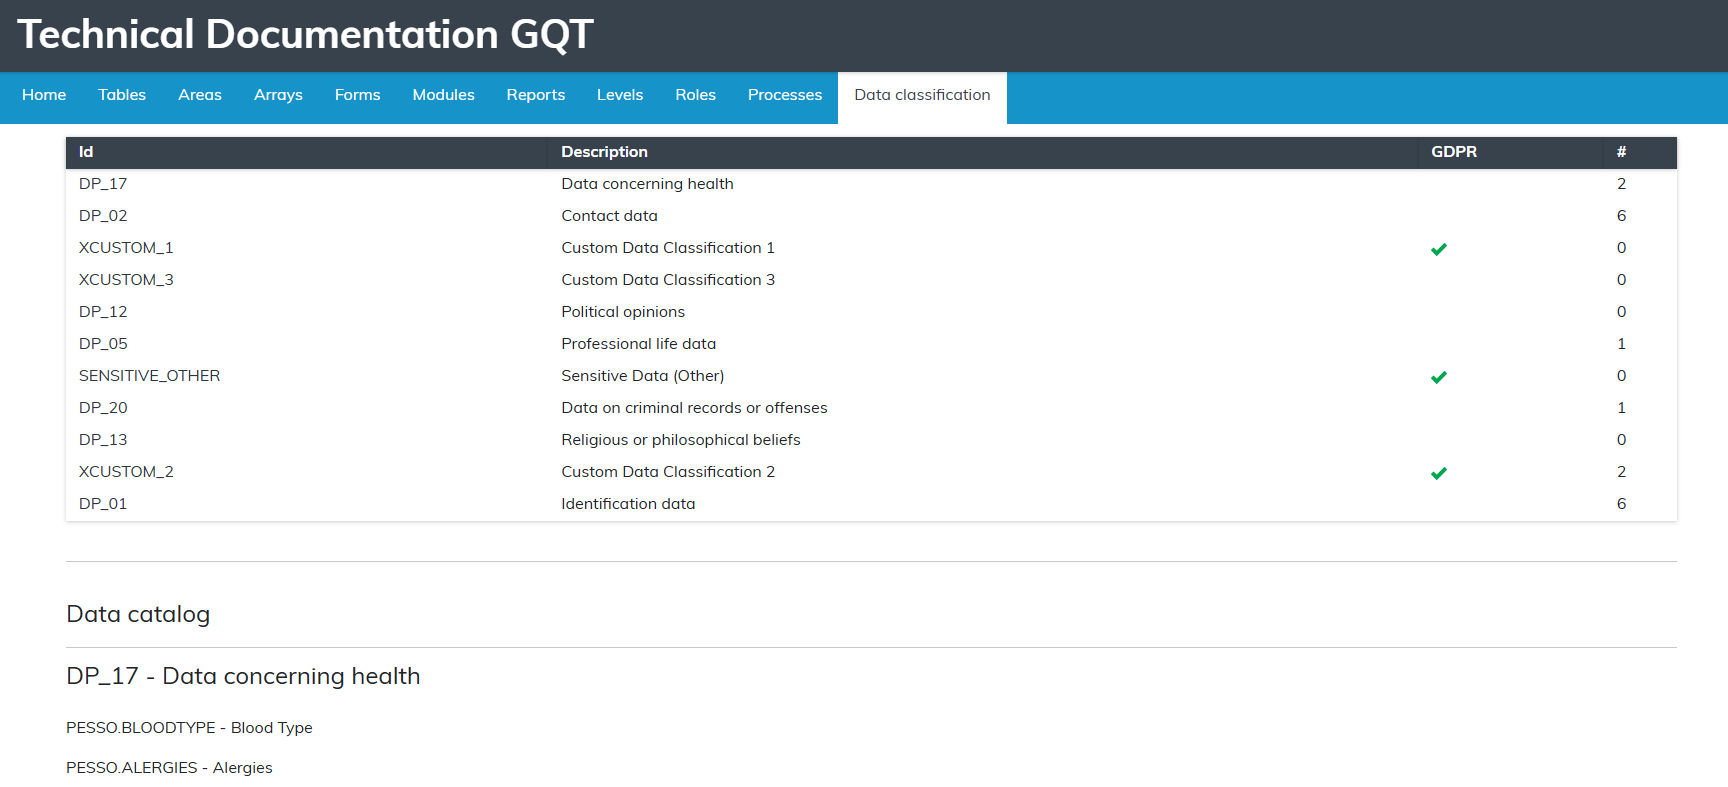Click 'Data on criminal records or offenses'

pos(694,408)
